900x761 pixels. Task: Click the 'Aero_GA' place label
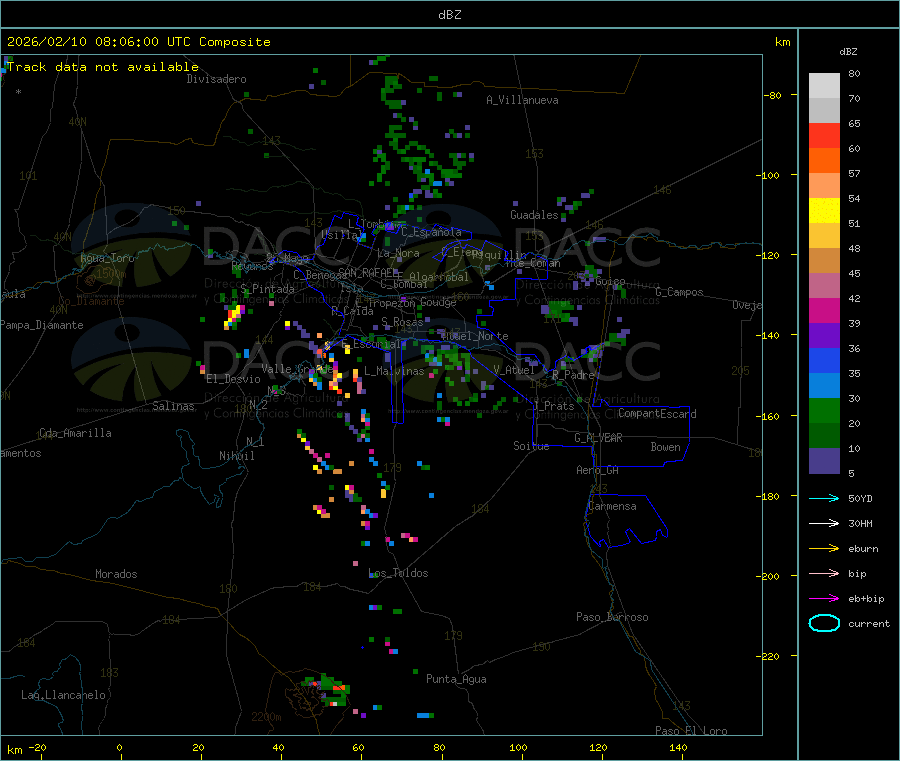[x=598, y=470]
